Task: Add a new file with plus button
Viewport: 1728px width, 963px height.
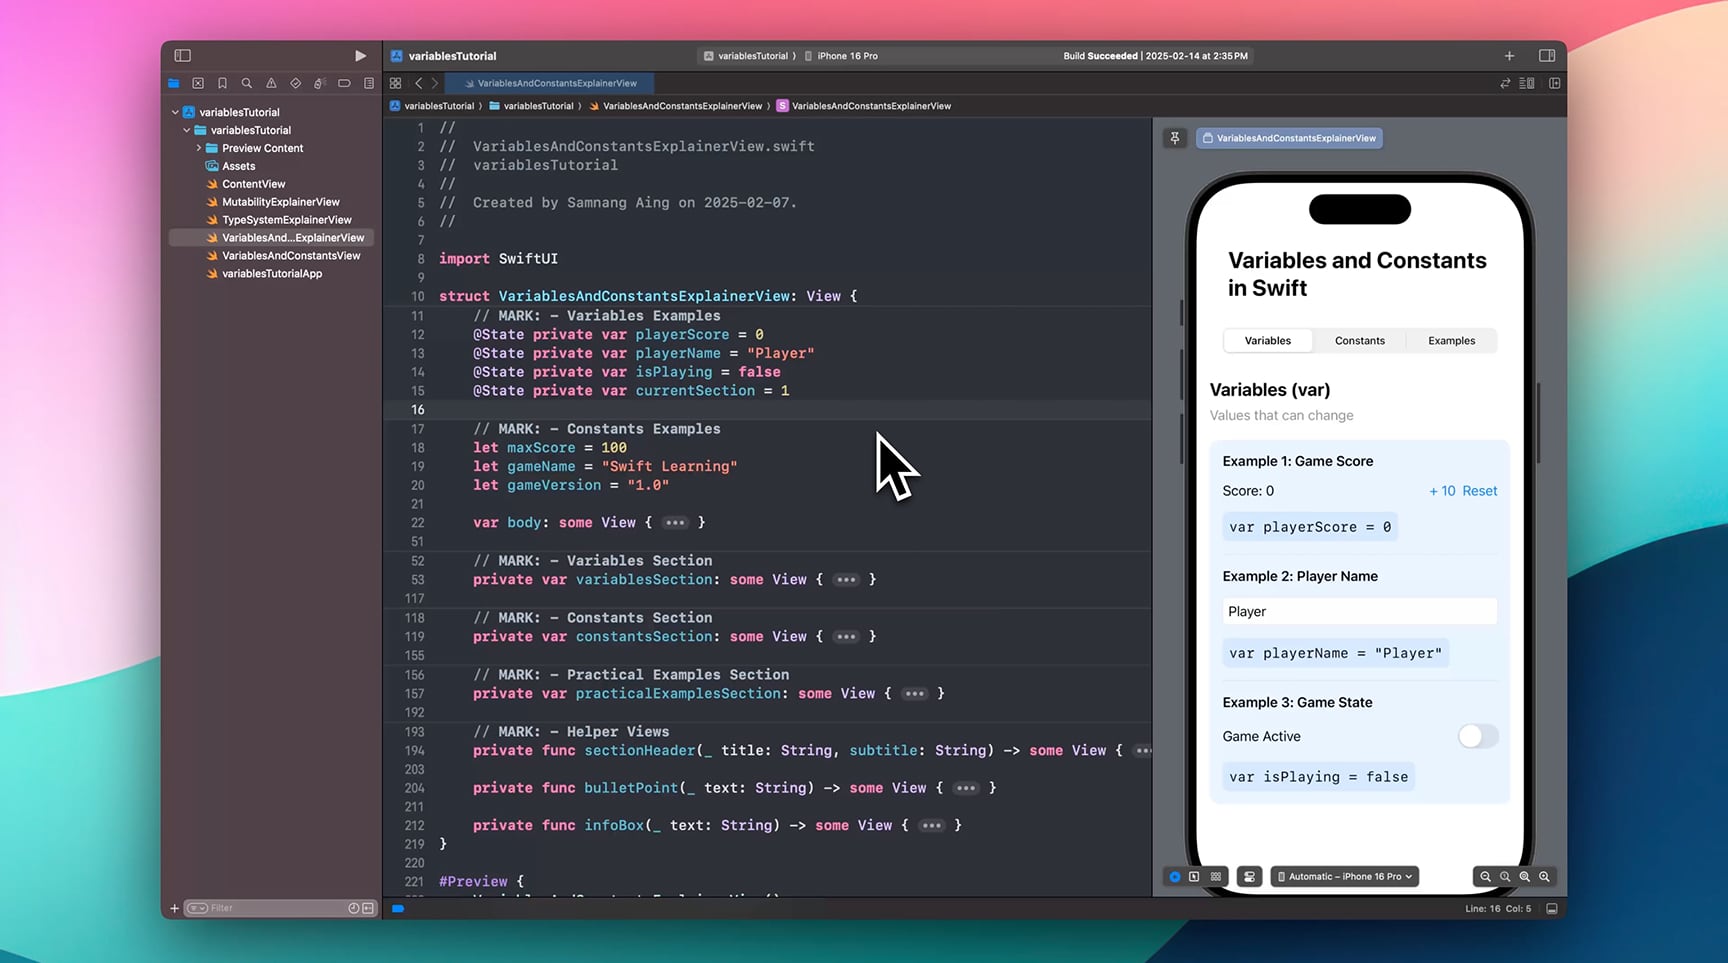Action: tap(174, 908)
